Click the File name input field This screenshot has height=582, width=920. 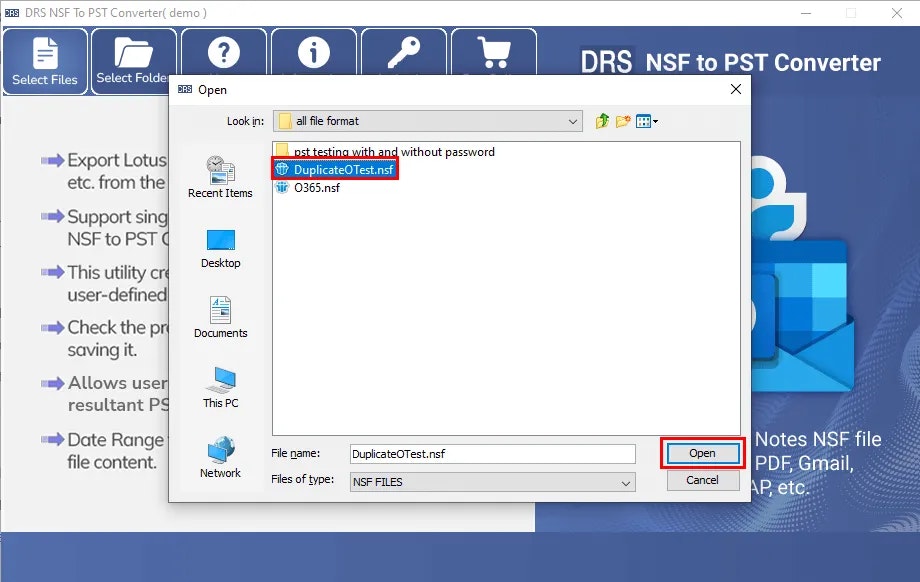coord(492,454)
